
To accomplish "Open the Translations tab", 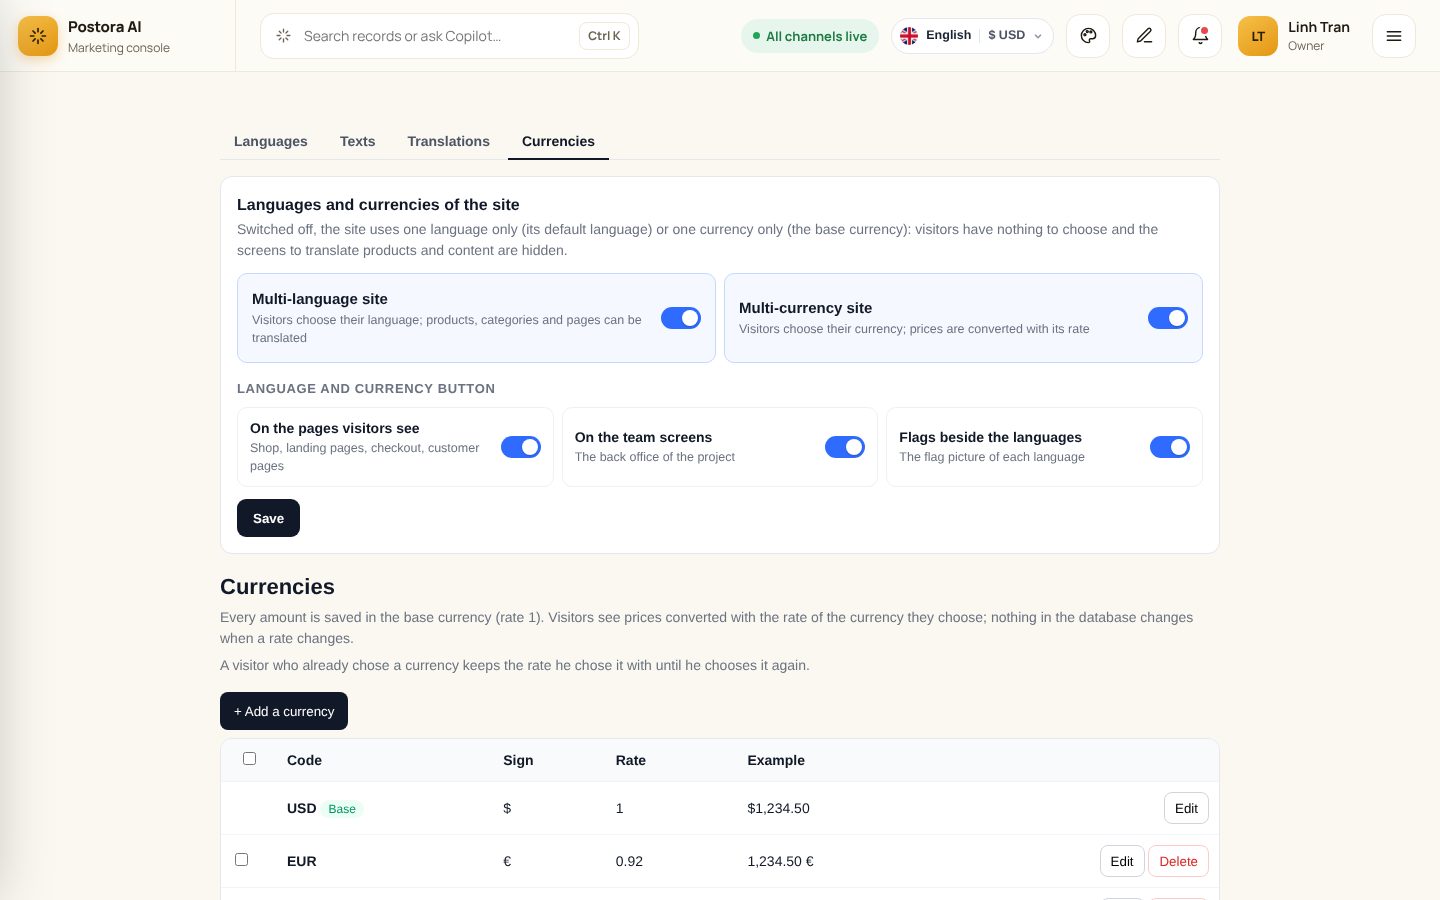I will click(x=448, y=141).
